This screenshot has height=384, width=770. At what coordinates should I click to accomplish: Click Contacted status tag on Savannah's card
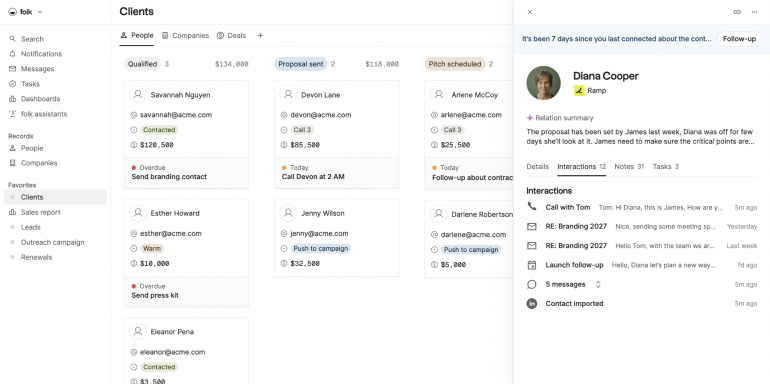pos(159,130)
